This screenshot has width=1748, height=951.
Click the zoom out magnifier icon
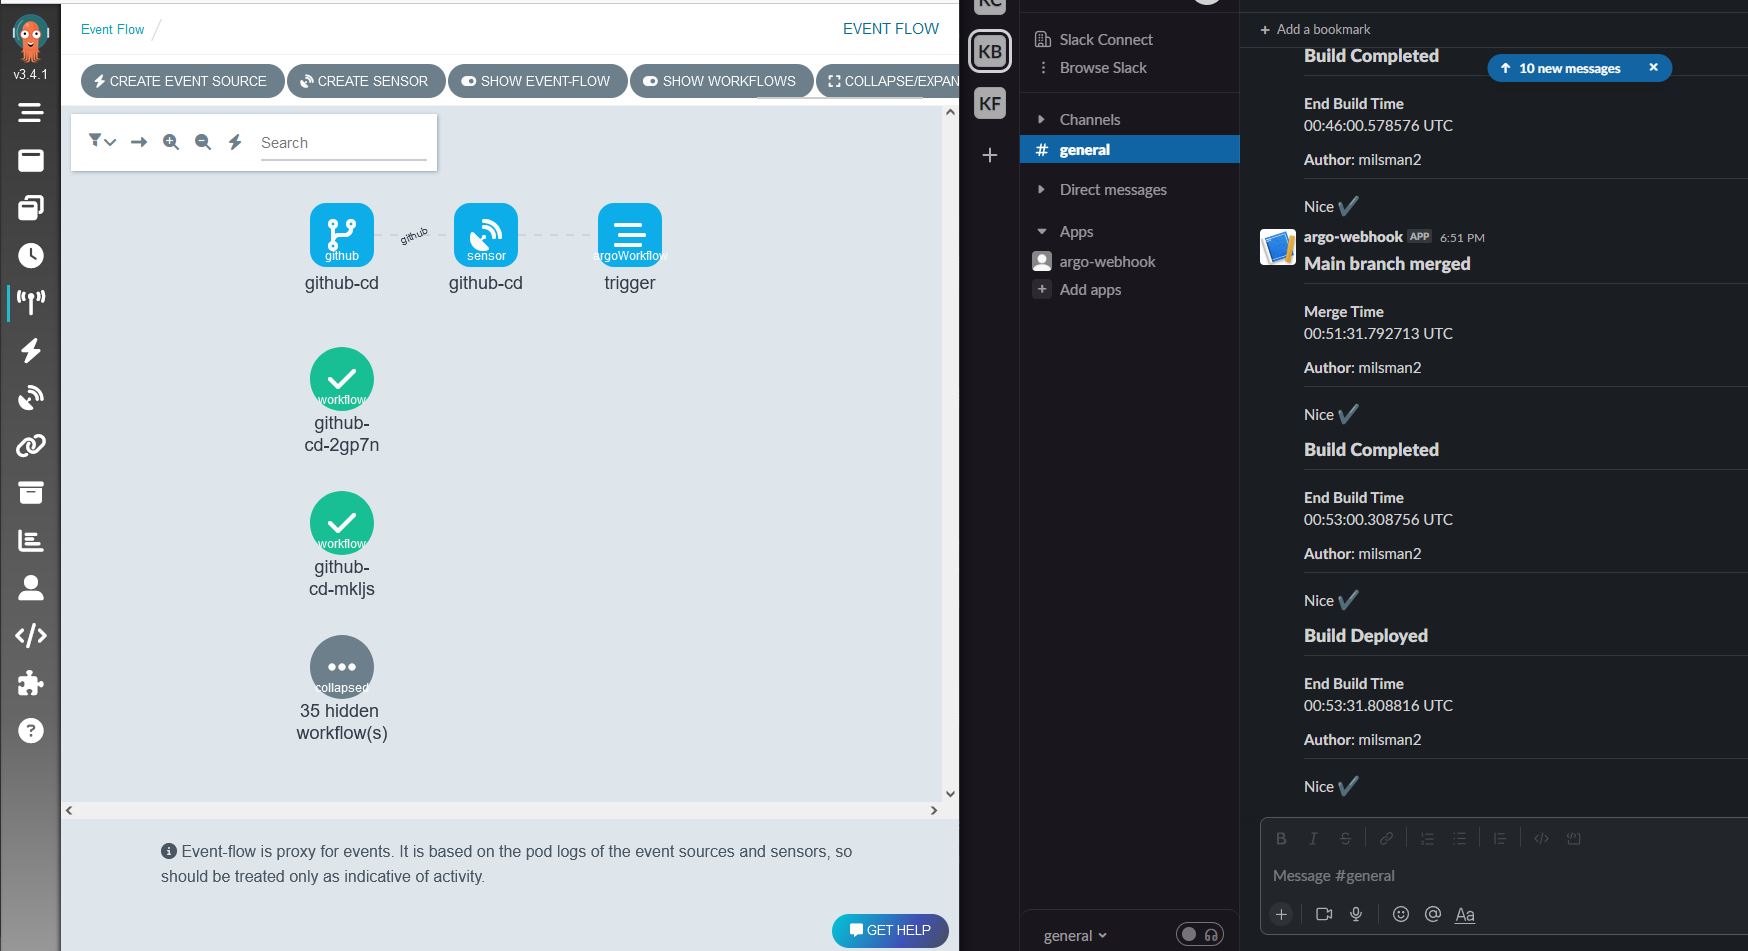click(x=203, y=142)
